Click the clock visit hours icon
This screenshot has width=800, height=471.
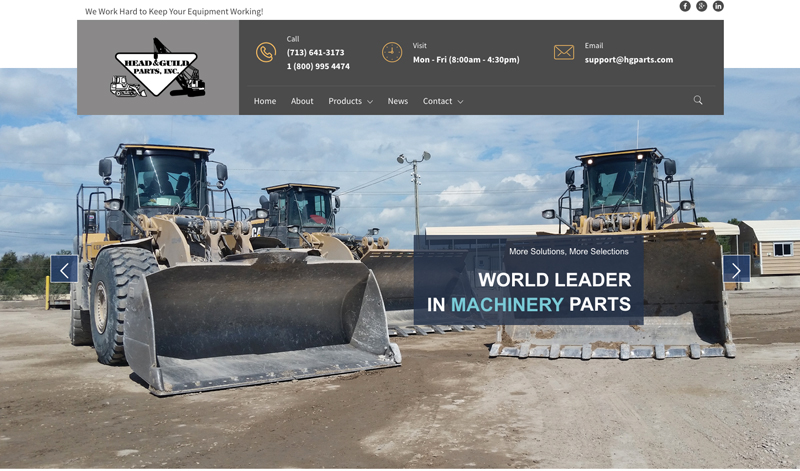392,52
